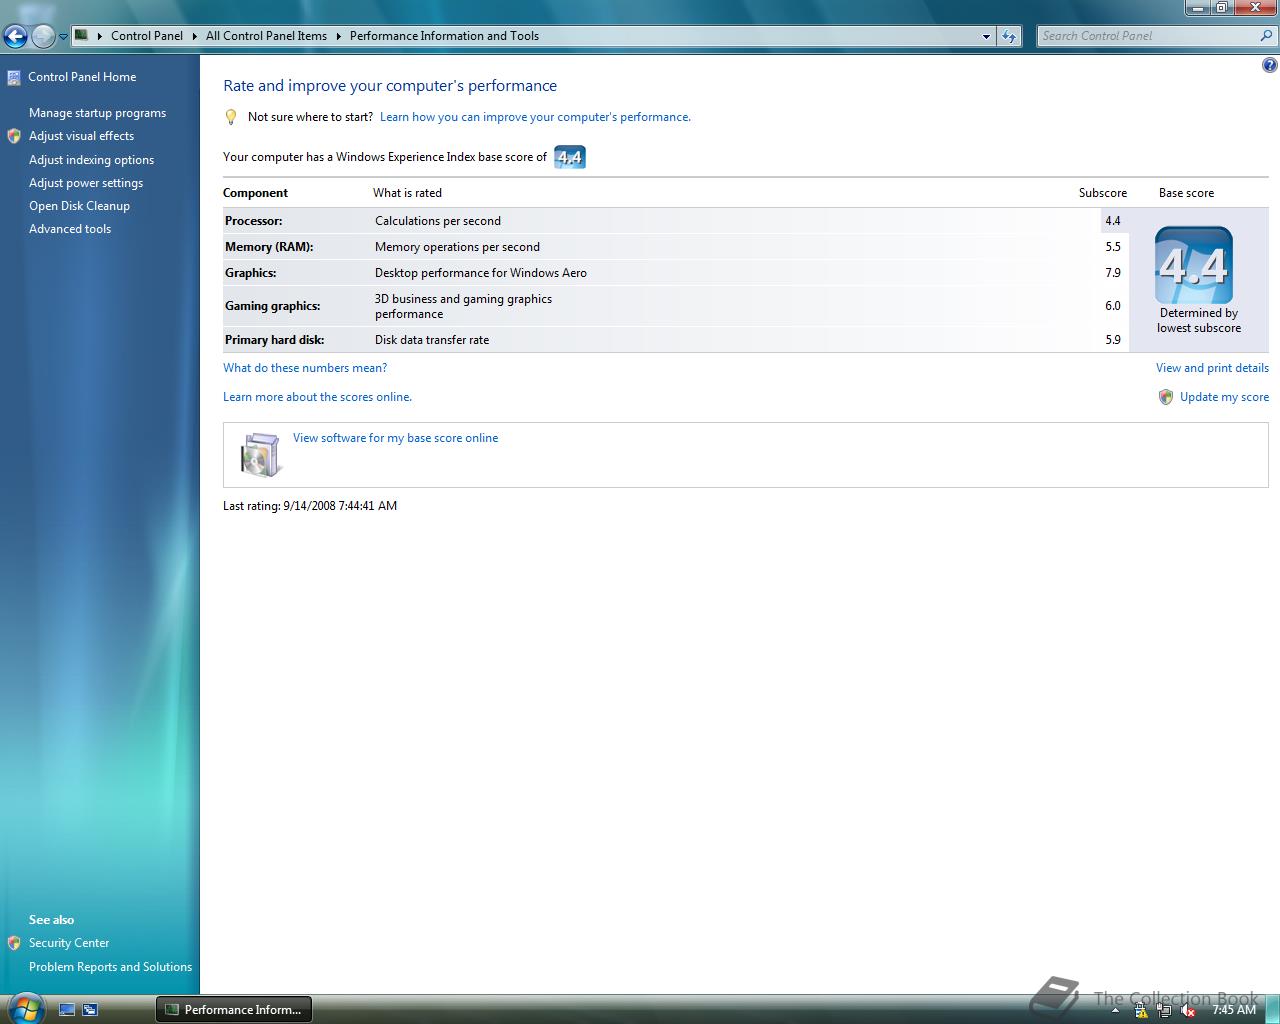Open Control Panel Home
1280x1024 pixels.
point(82,77)
